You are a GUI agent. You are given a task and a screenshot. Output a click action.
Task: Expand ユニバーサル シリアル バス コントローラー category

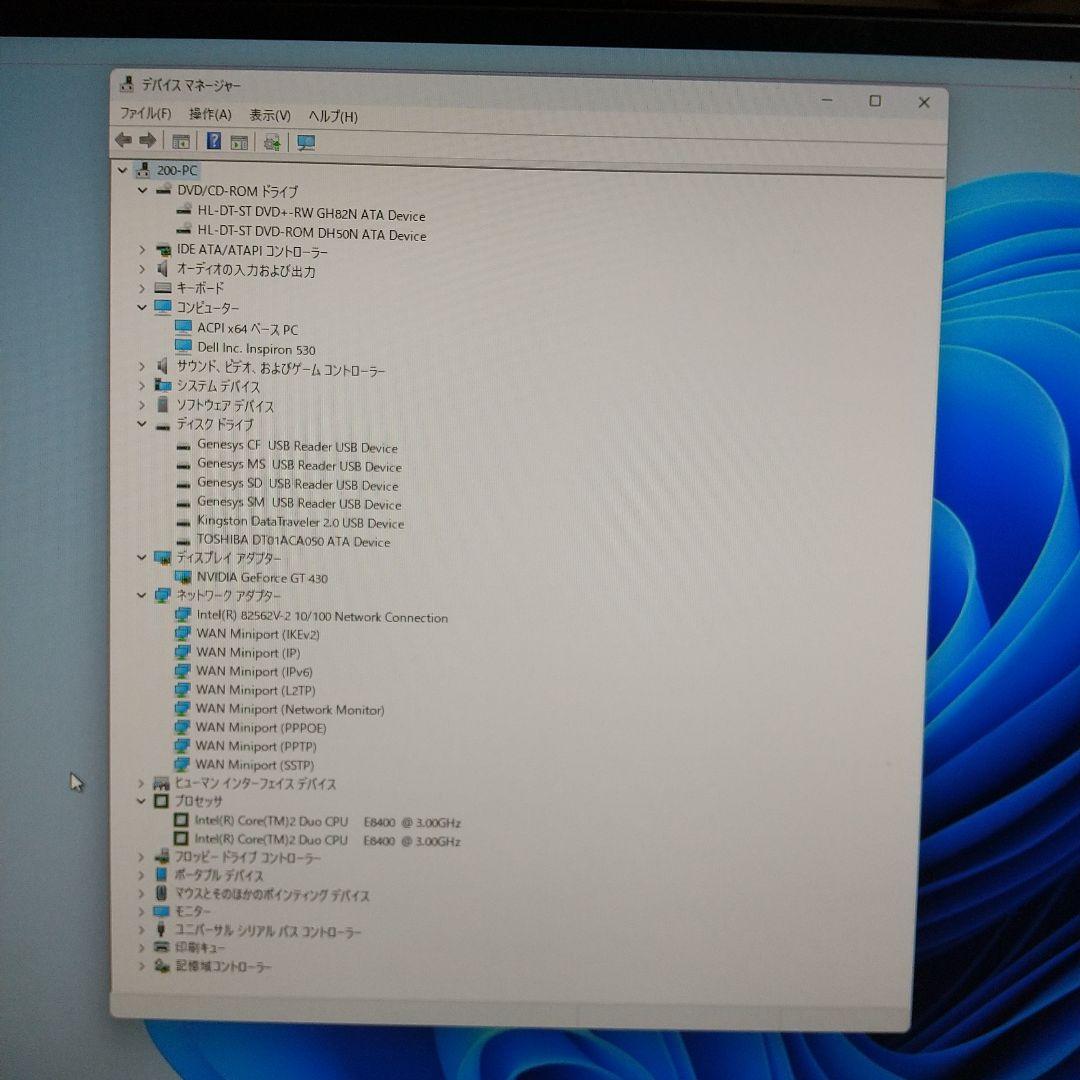(x=141, y=930)
